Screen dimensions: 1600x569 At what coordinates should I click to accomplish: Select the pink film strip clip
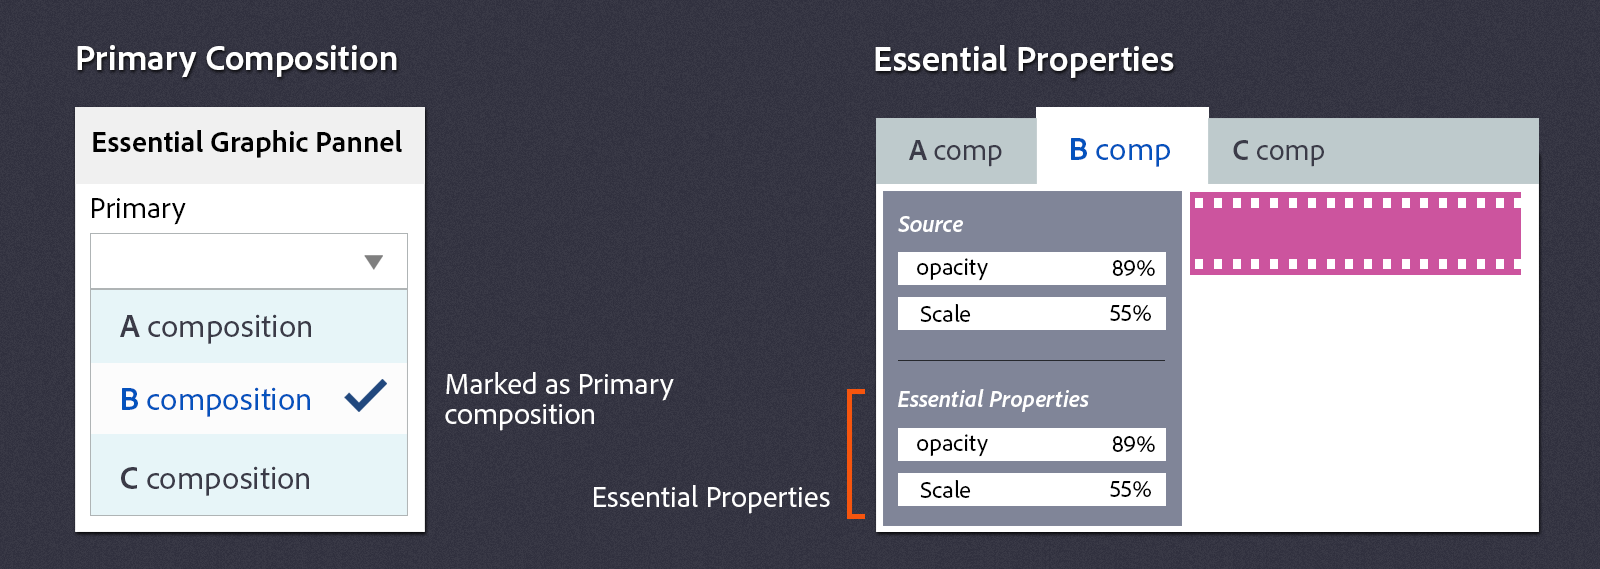coord(1355,233)
